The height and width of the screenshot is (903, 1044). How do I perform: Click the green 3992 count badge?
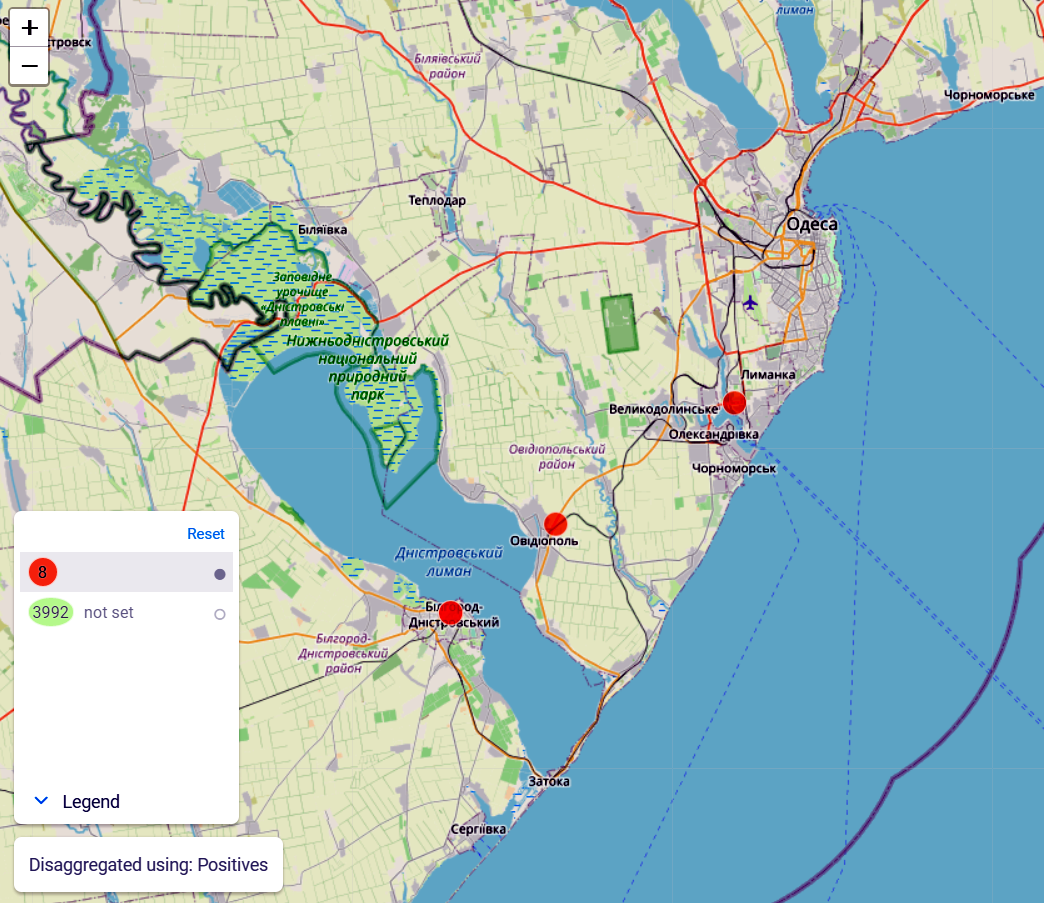pyautogui.click(x=51, y=612)
